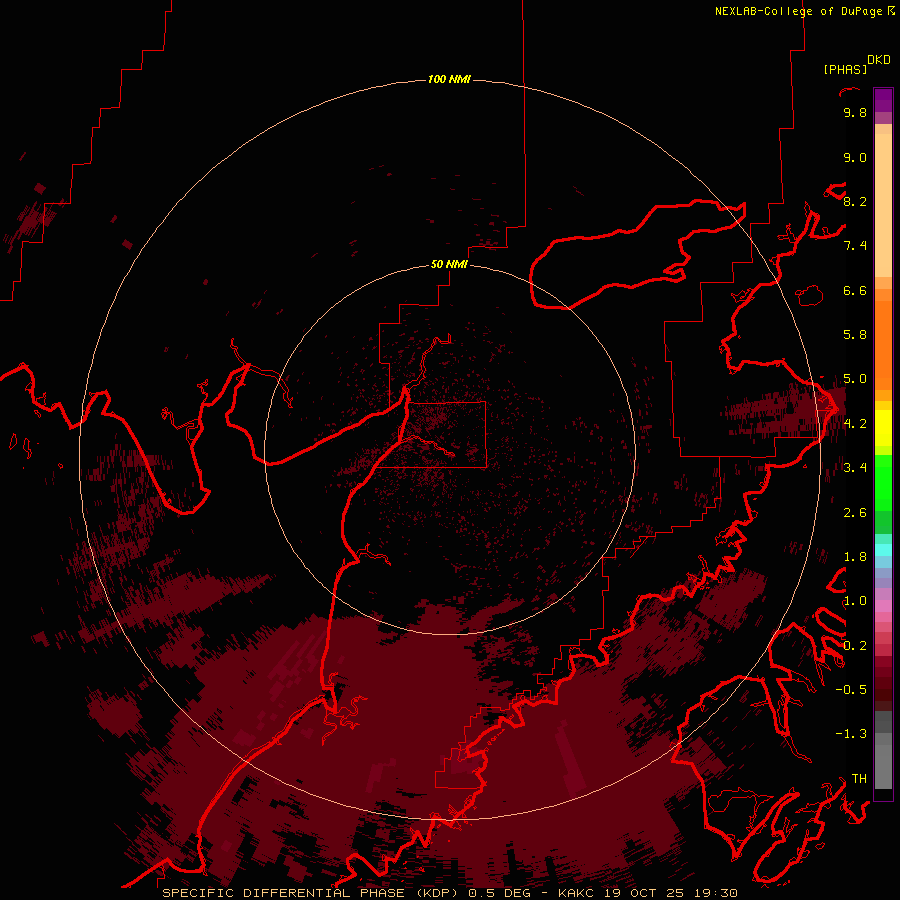Click the 5.8 value on the scale

click(x=855, y=335)
